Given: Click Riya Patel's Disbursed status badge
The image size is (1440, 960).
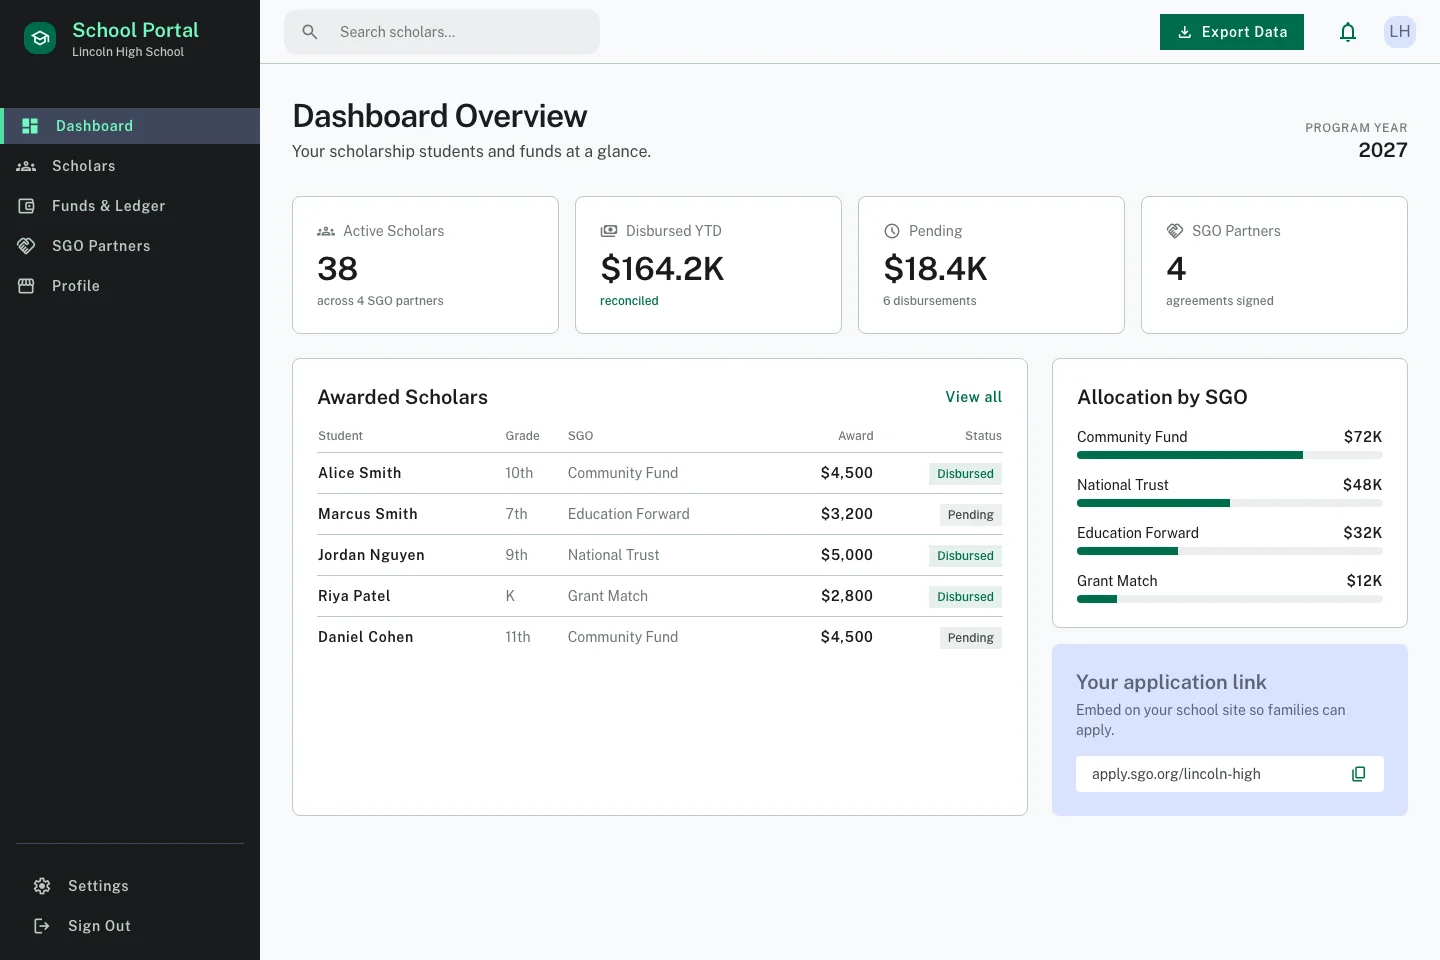Looking at the screenshot, I should click(965, 597).
